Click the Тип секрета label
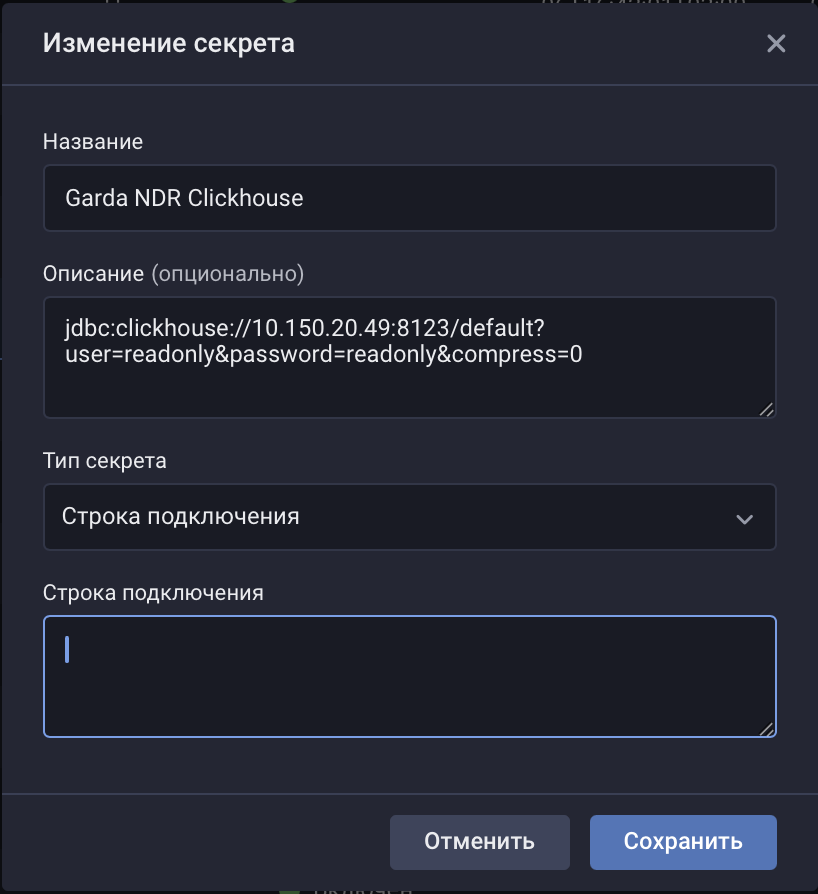This screenshot has width=818, height=894. pos(104,461)
